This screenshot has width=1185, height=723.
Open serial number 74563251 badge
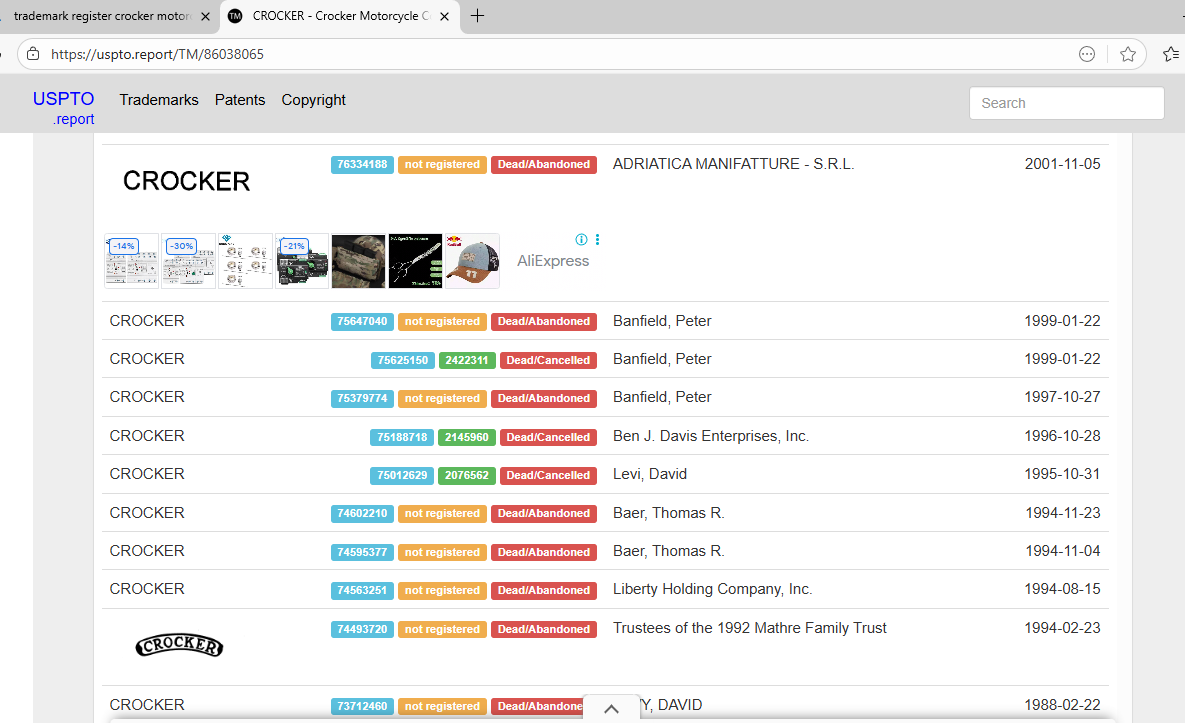tap(362, 591)
